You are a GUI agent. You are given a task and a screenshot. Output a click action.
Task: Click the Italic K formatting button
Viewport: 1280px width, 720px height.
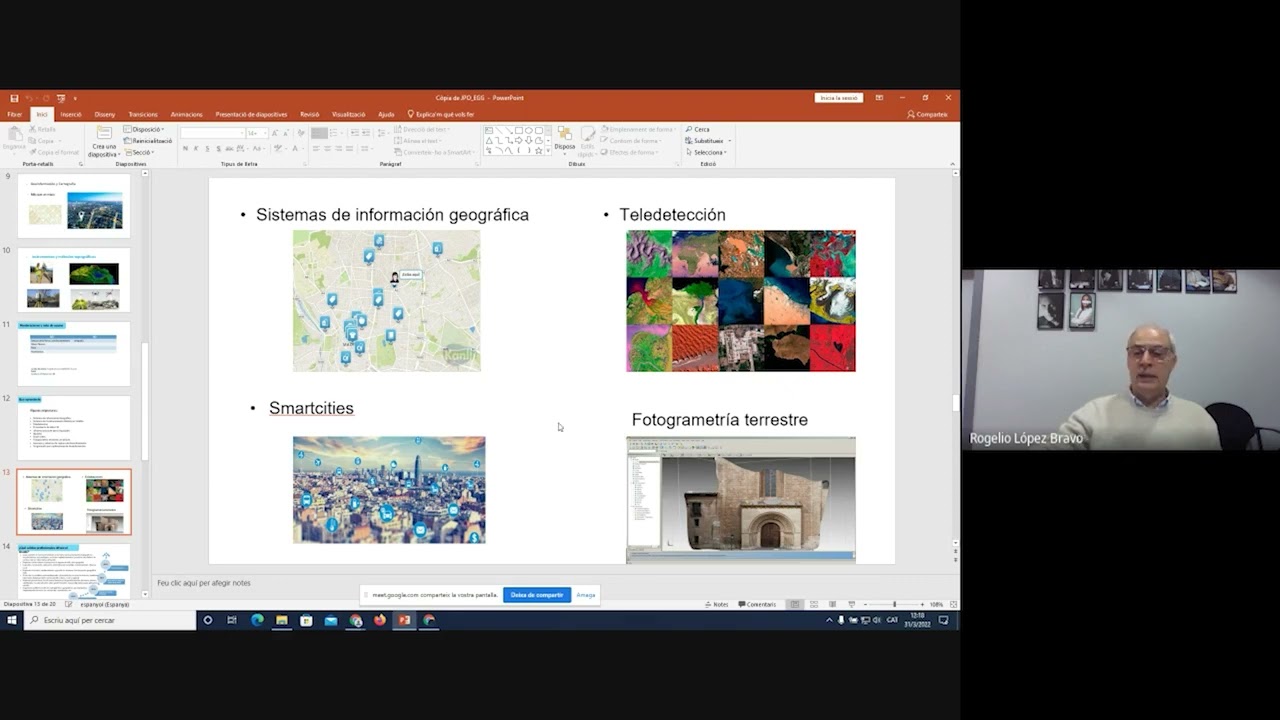(x=197, y=148)
